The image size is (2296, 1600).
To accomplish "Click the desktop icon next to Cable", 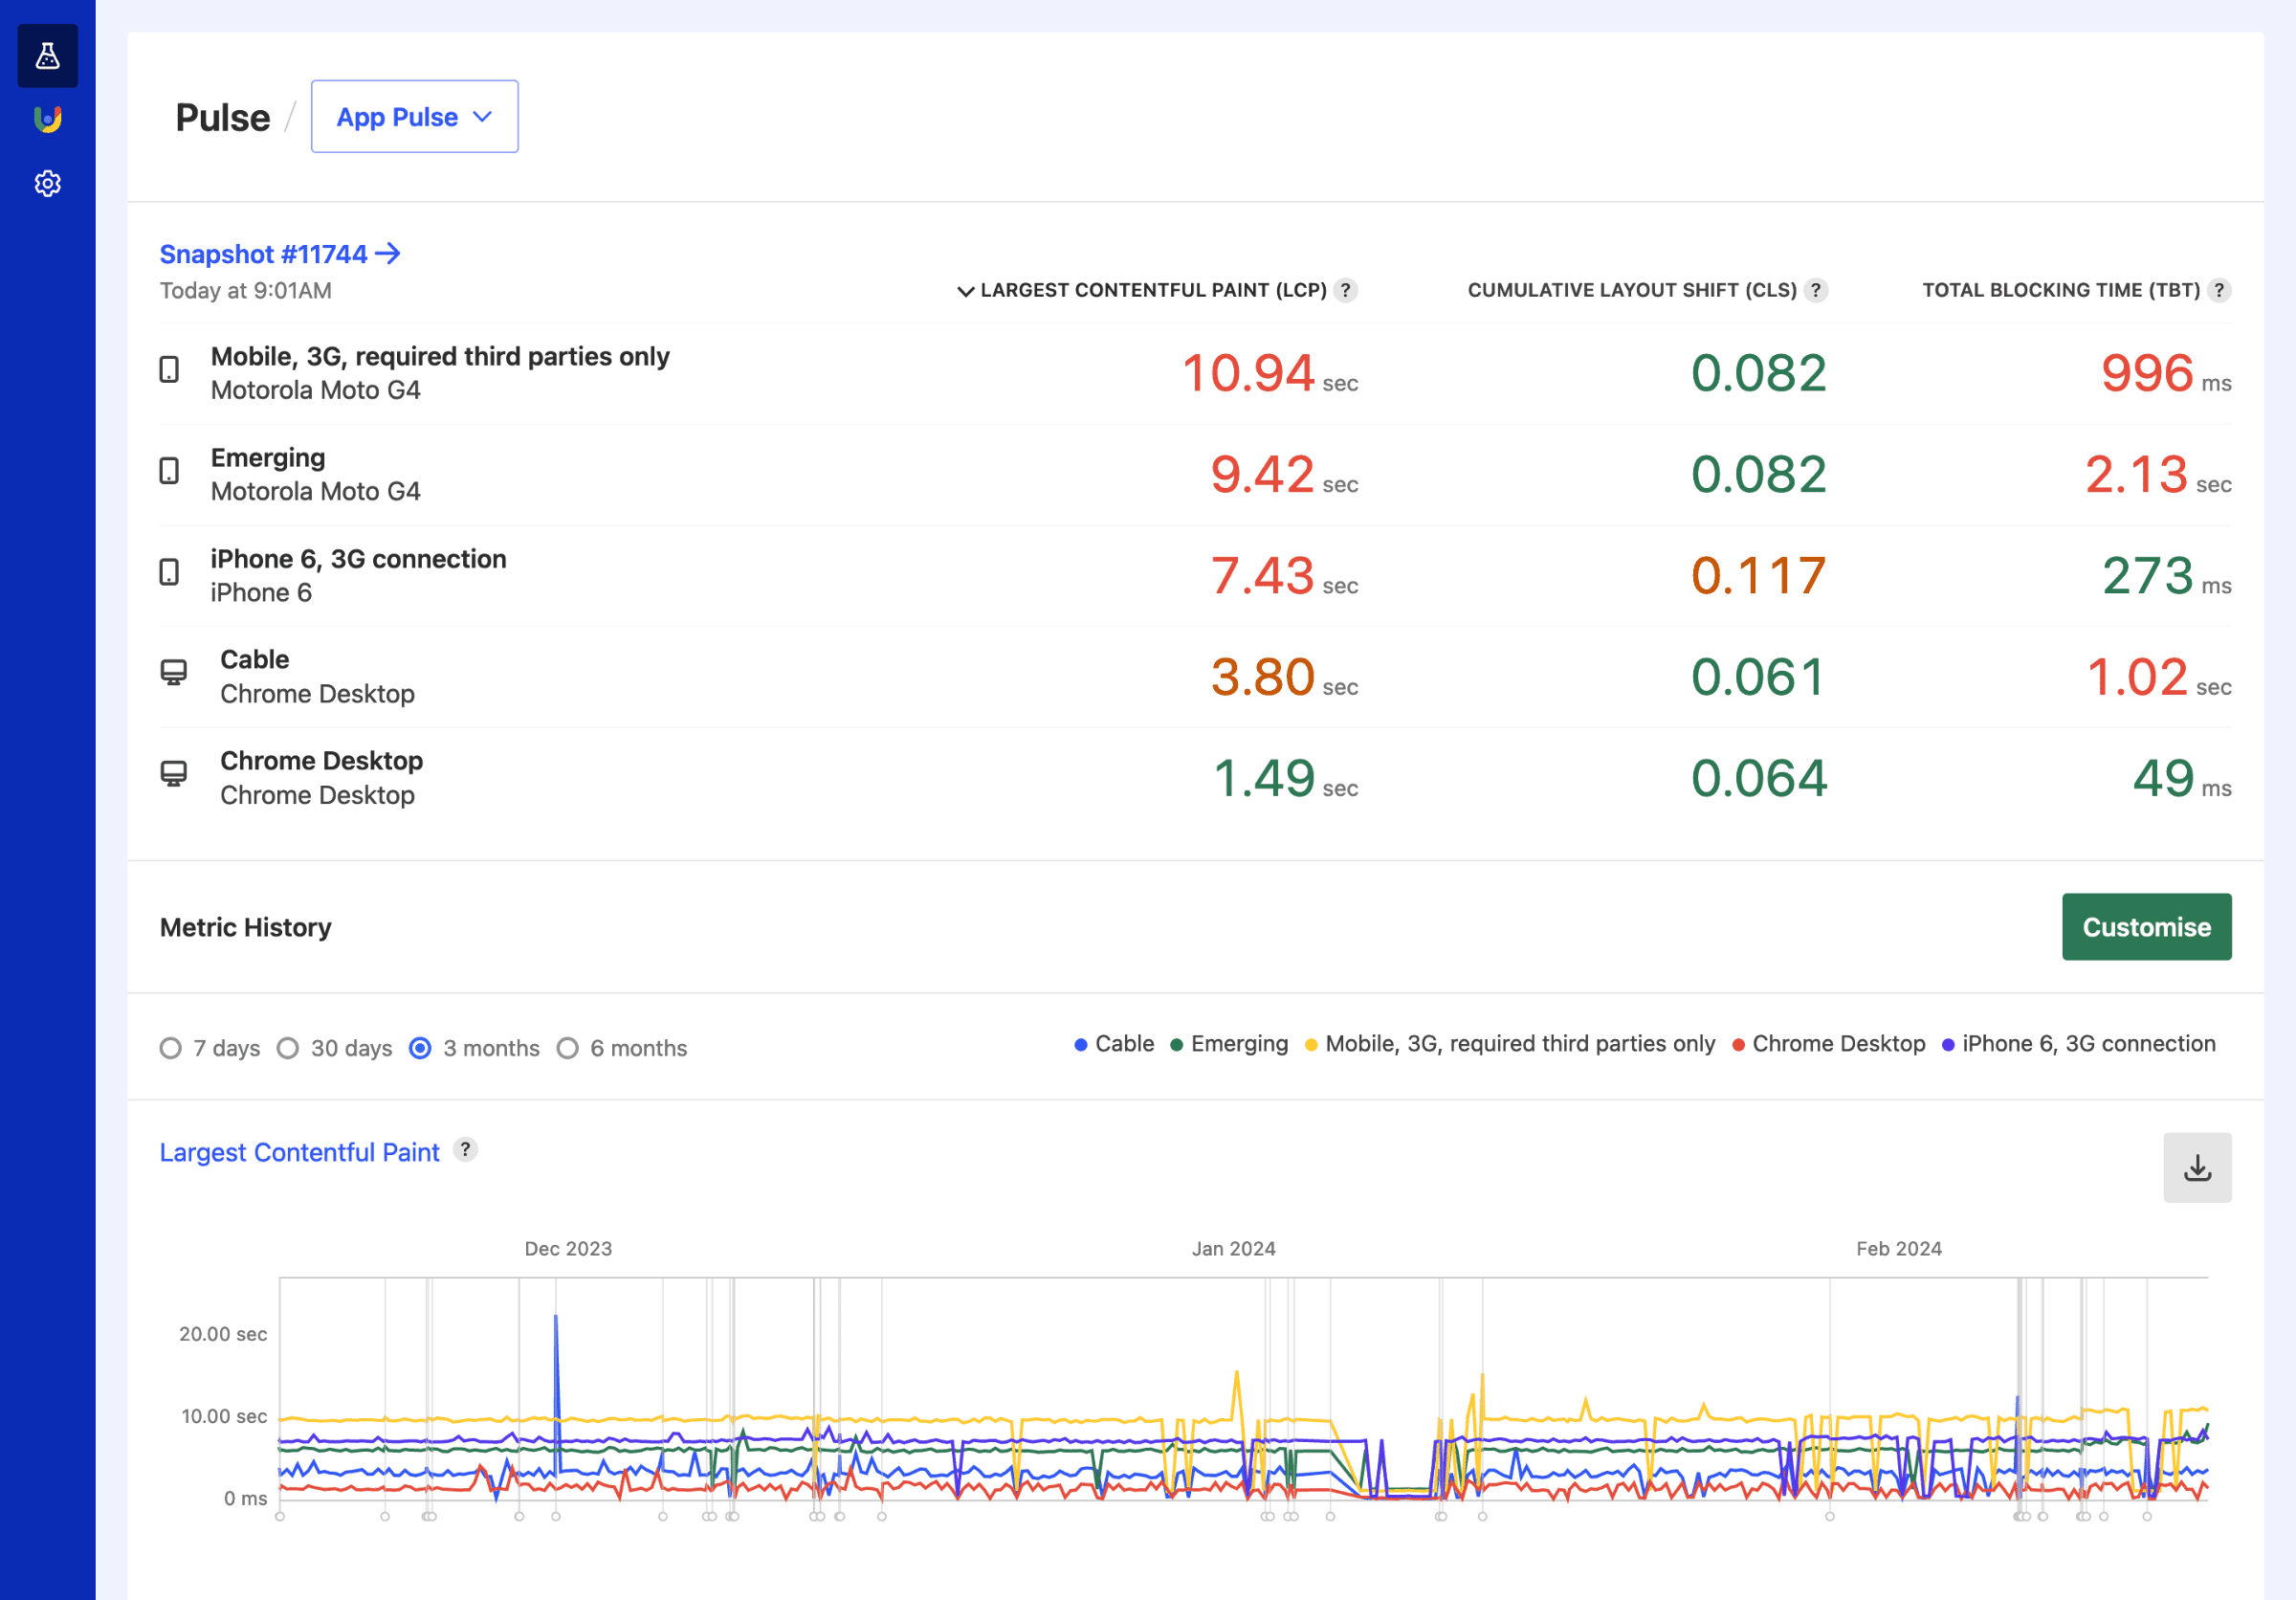I will tap(175, 672).
